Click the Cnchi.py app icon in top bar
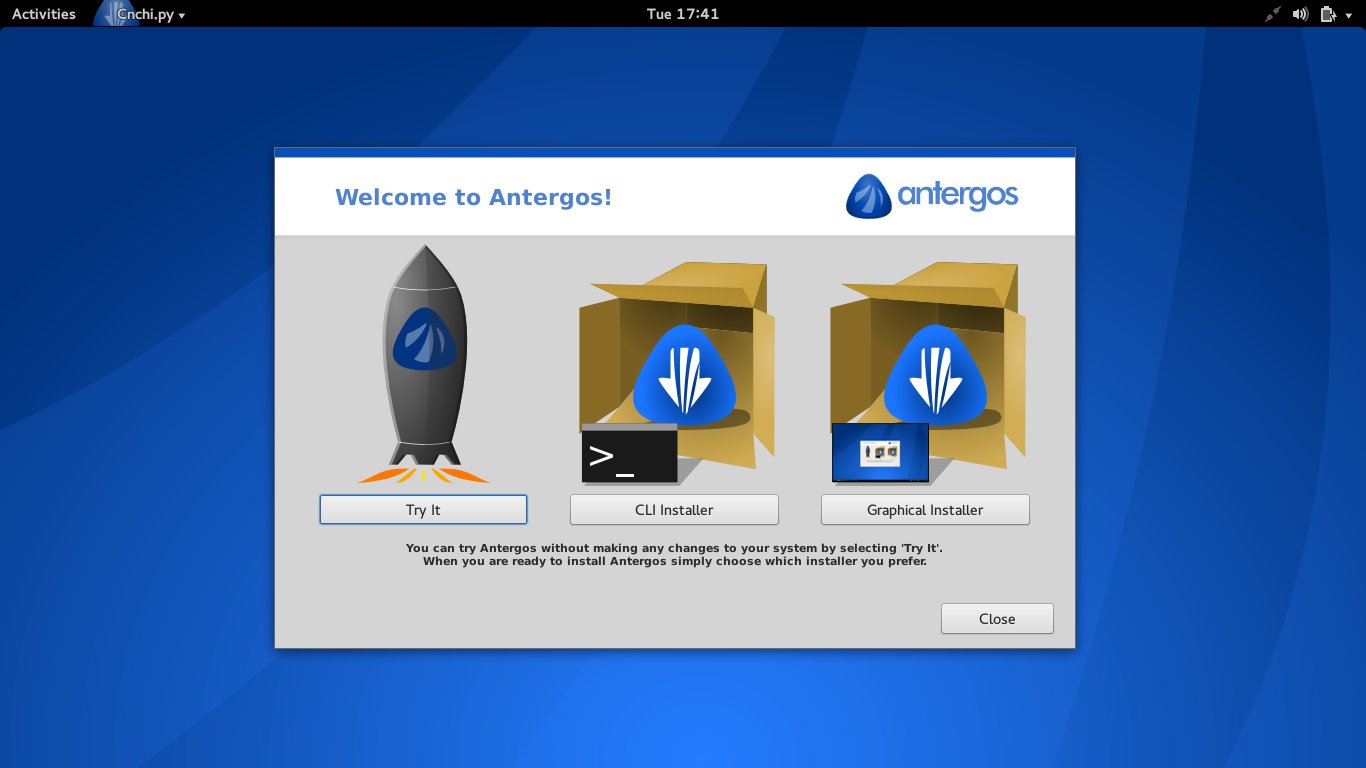 (x=114, y=14)
